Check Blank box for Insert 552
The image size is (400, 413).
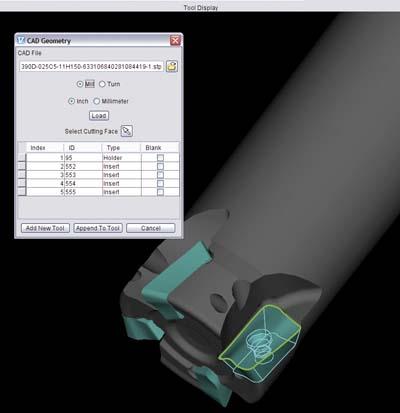pos(160,166)
